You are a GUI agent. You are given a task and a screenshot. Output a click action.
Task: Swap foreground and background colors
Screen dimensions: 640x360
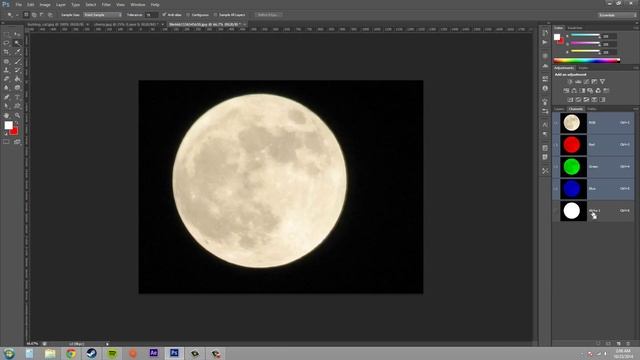pos(17,123)
